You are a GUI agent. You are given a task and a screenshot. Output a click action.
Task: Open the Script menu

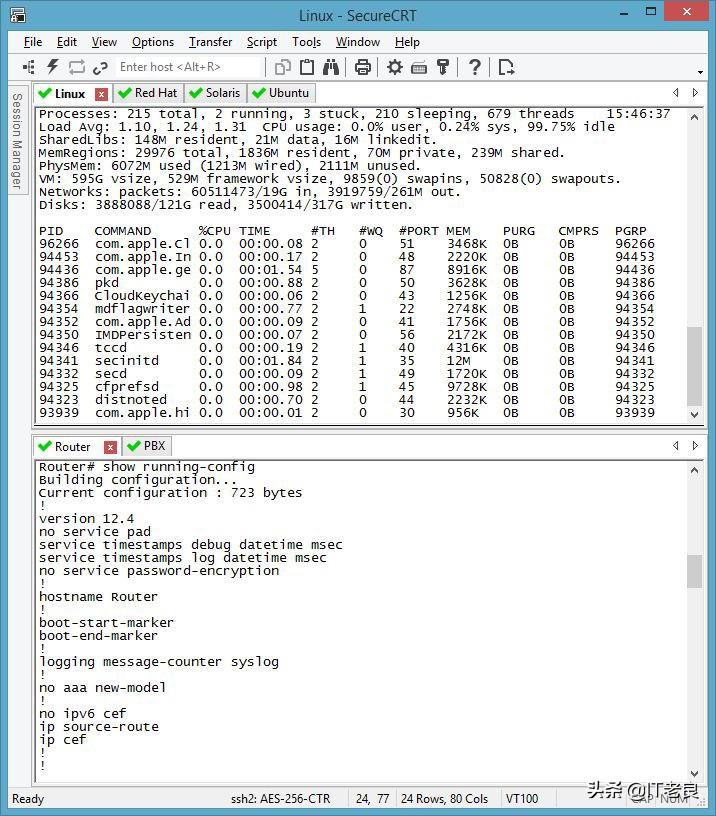tap(262, 42)
